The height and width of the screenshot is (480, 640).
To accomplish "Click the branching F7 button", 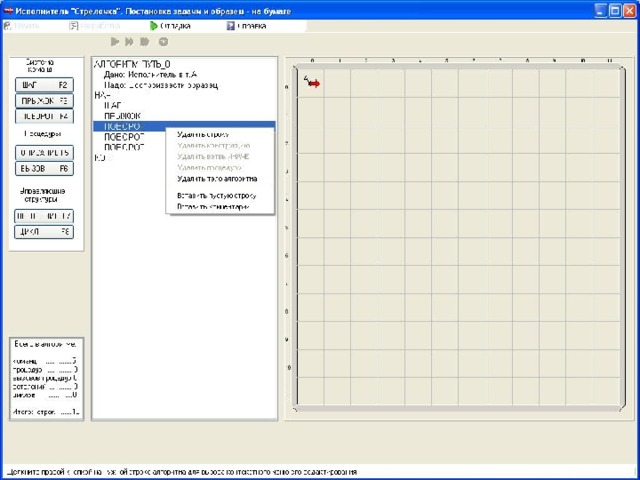I will tap(44, 216).
